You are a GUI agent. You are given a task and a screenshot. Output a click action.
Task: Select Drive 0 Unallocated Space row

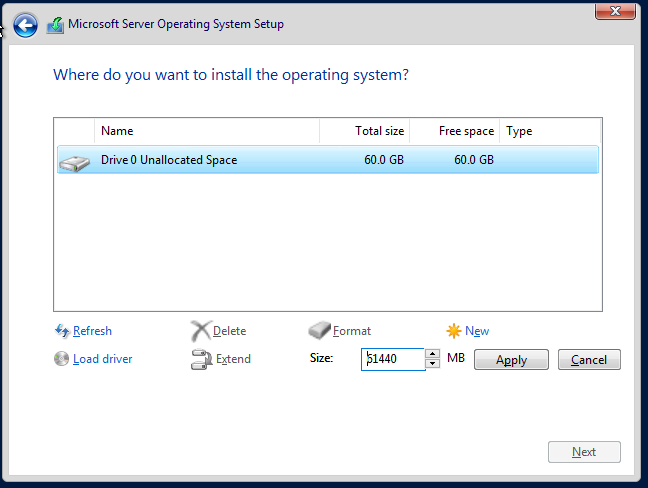pos(328,159)
